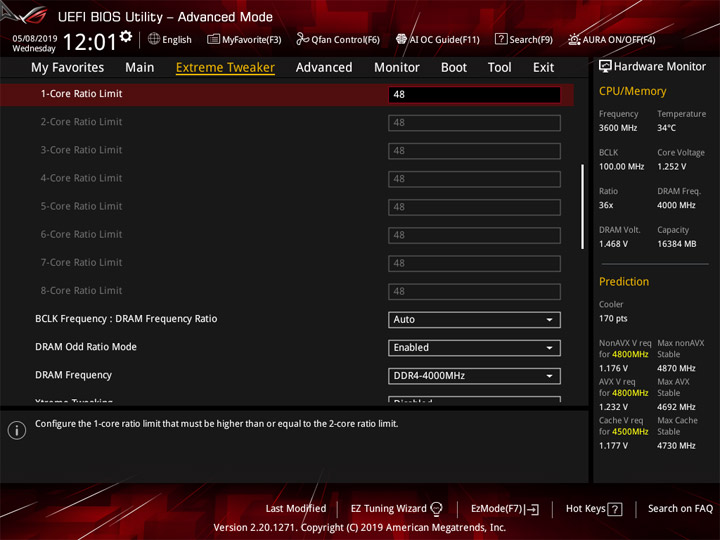Click the globe language icon
This screenshot has height=540, width=720.
154,39
